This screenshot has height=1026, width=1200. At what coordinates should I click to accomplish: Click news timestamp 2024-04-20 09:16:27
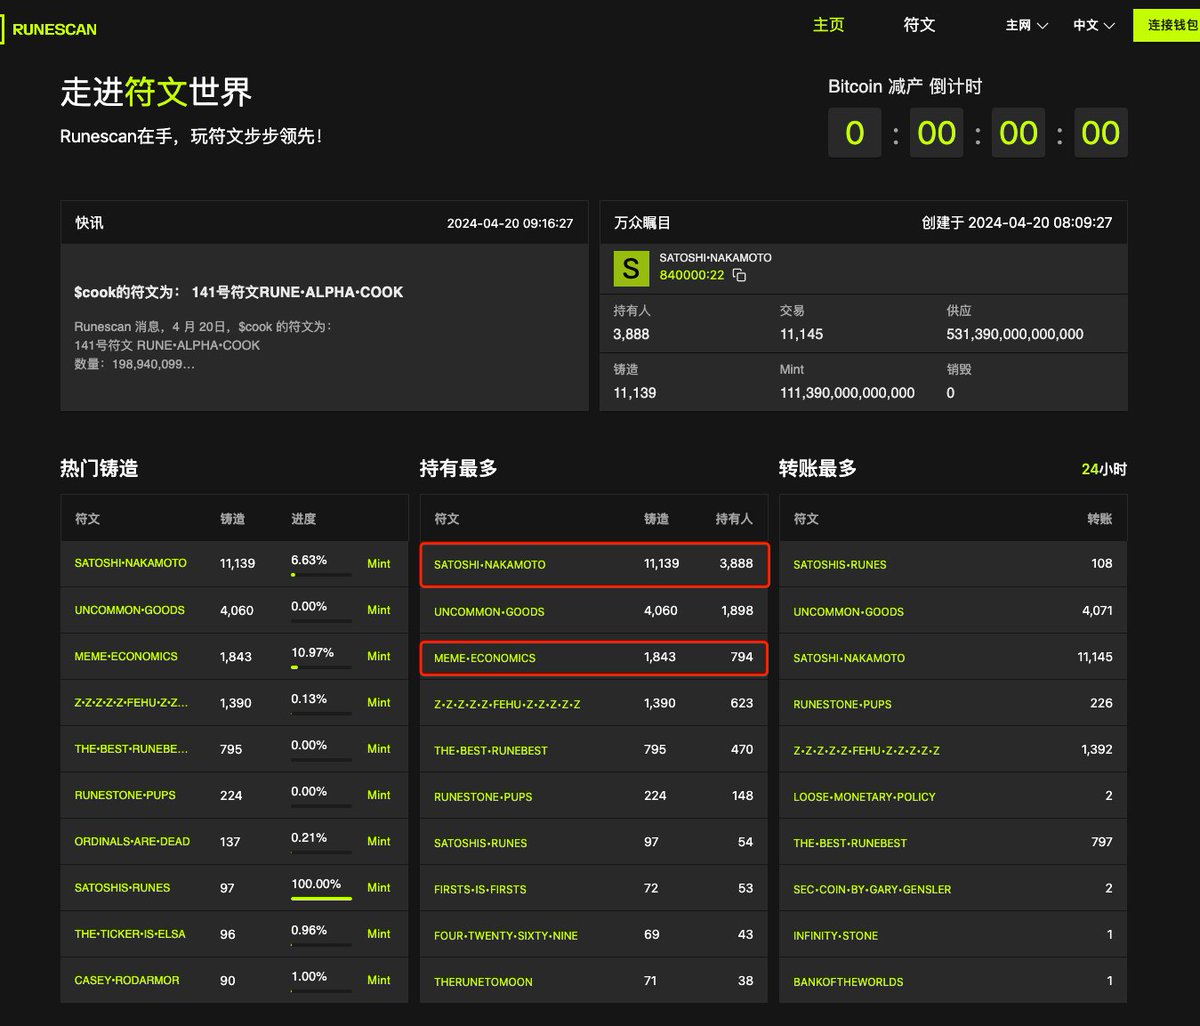[510, 223]
